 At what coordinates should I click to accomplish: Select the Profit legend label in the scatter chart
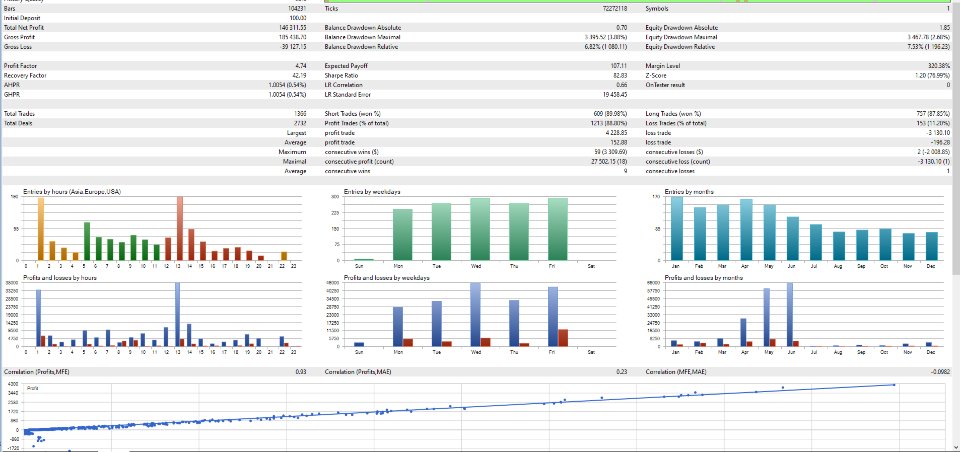click(x=33, y=388)
